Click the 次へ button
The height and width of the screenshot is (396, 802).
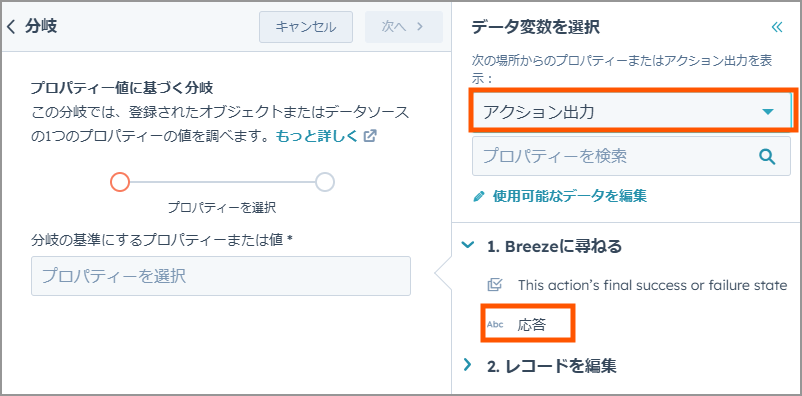404,27
